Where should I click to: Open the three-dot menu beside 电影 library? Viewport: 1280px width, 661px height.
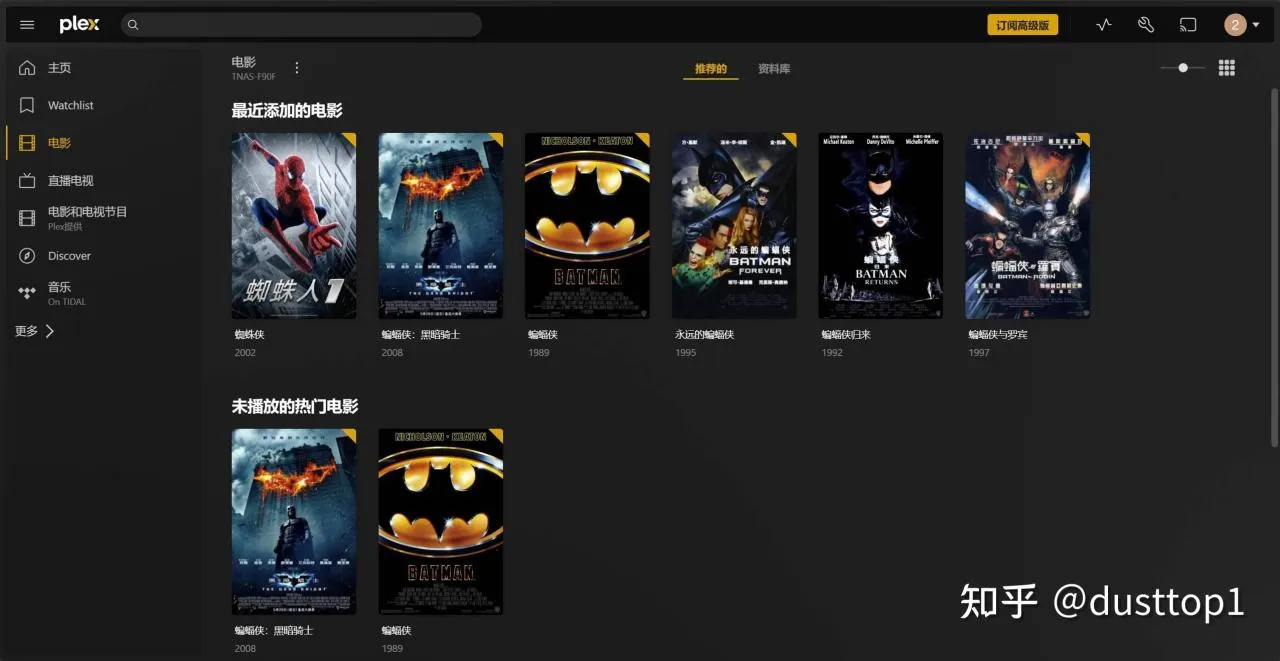(x=297, y=68)
